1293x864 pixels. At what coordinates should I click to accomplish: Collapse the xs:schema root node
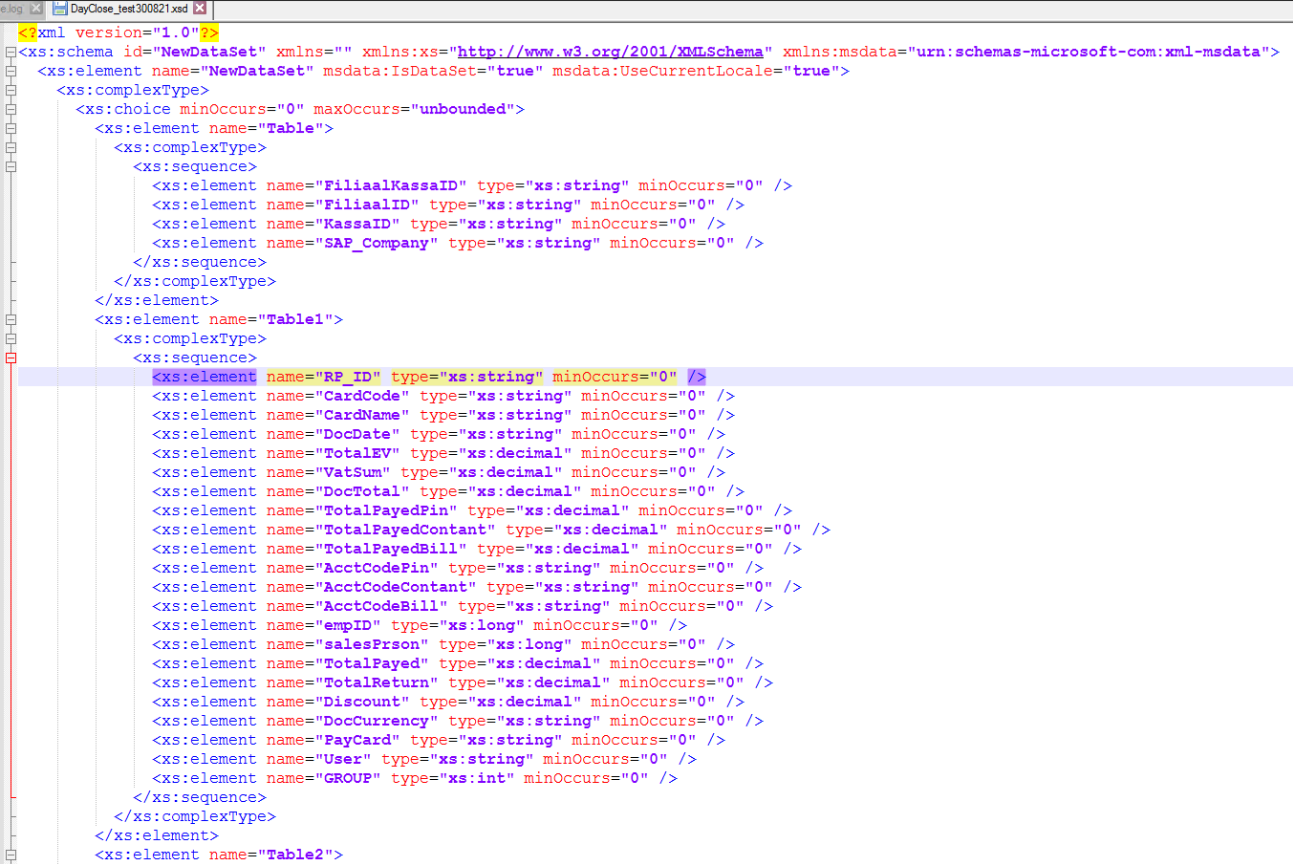(10, 52)
